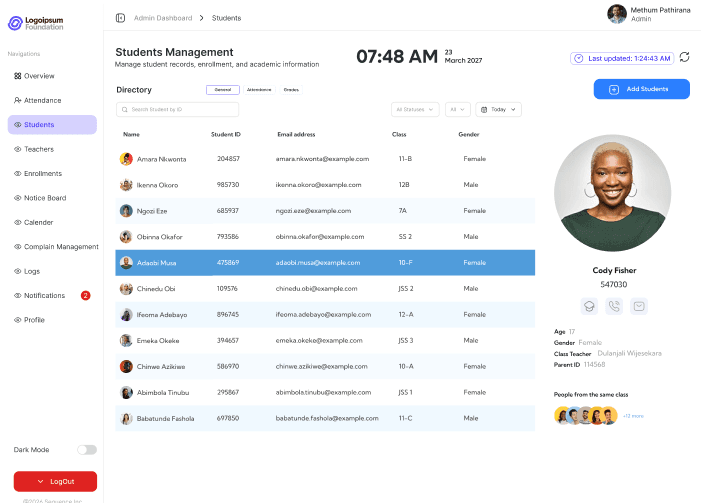Click email emeka.okeke@example.com

pyautogui.click(x=319, y=340)
